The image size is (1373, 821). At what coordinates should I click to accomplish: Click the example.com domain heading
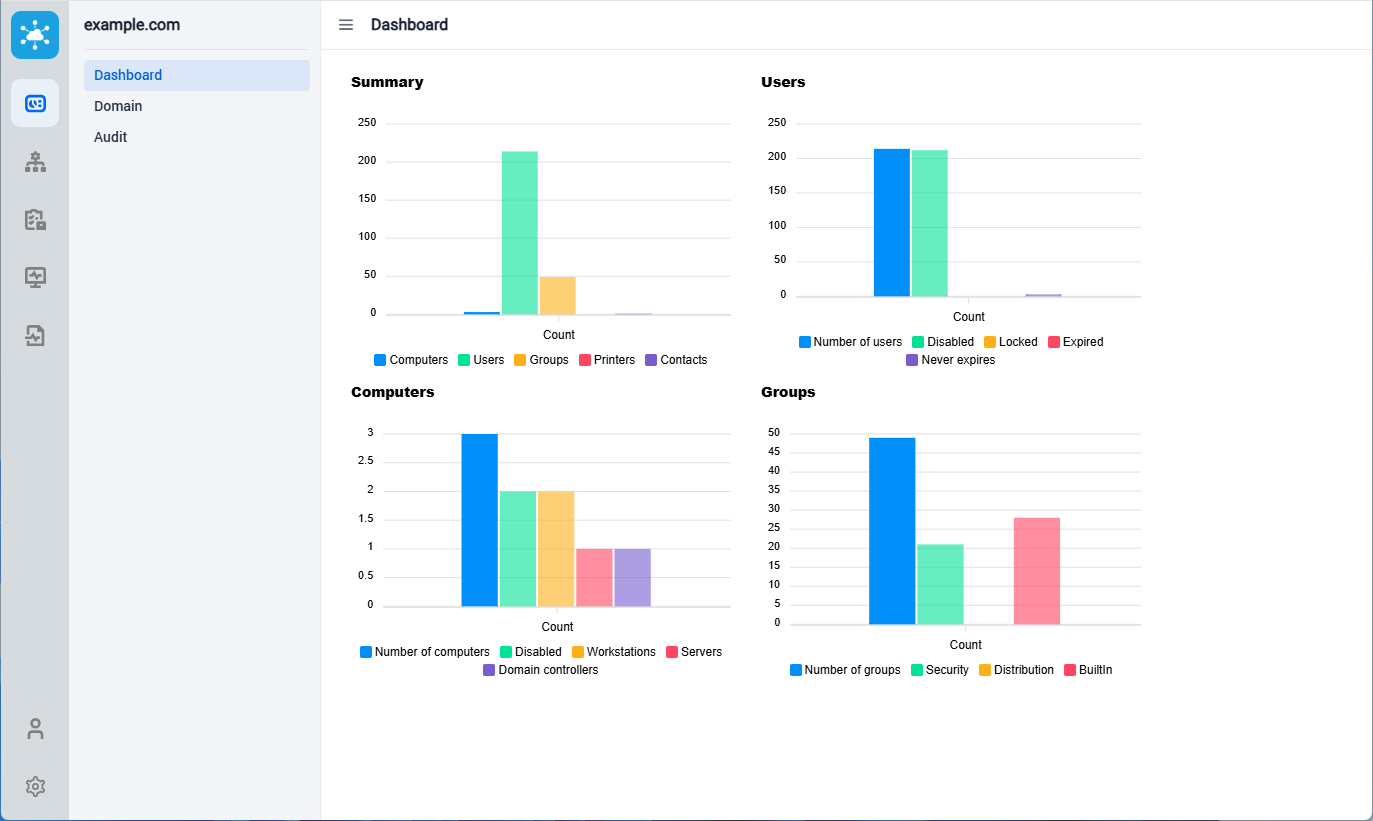pos(132,25)
